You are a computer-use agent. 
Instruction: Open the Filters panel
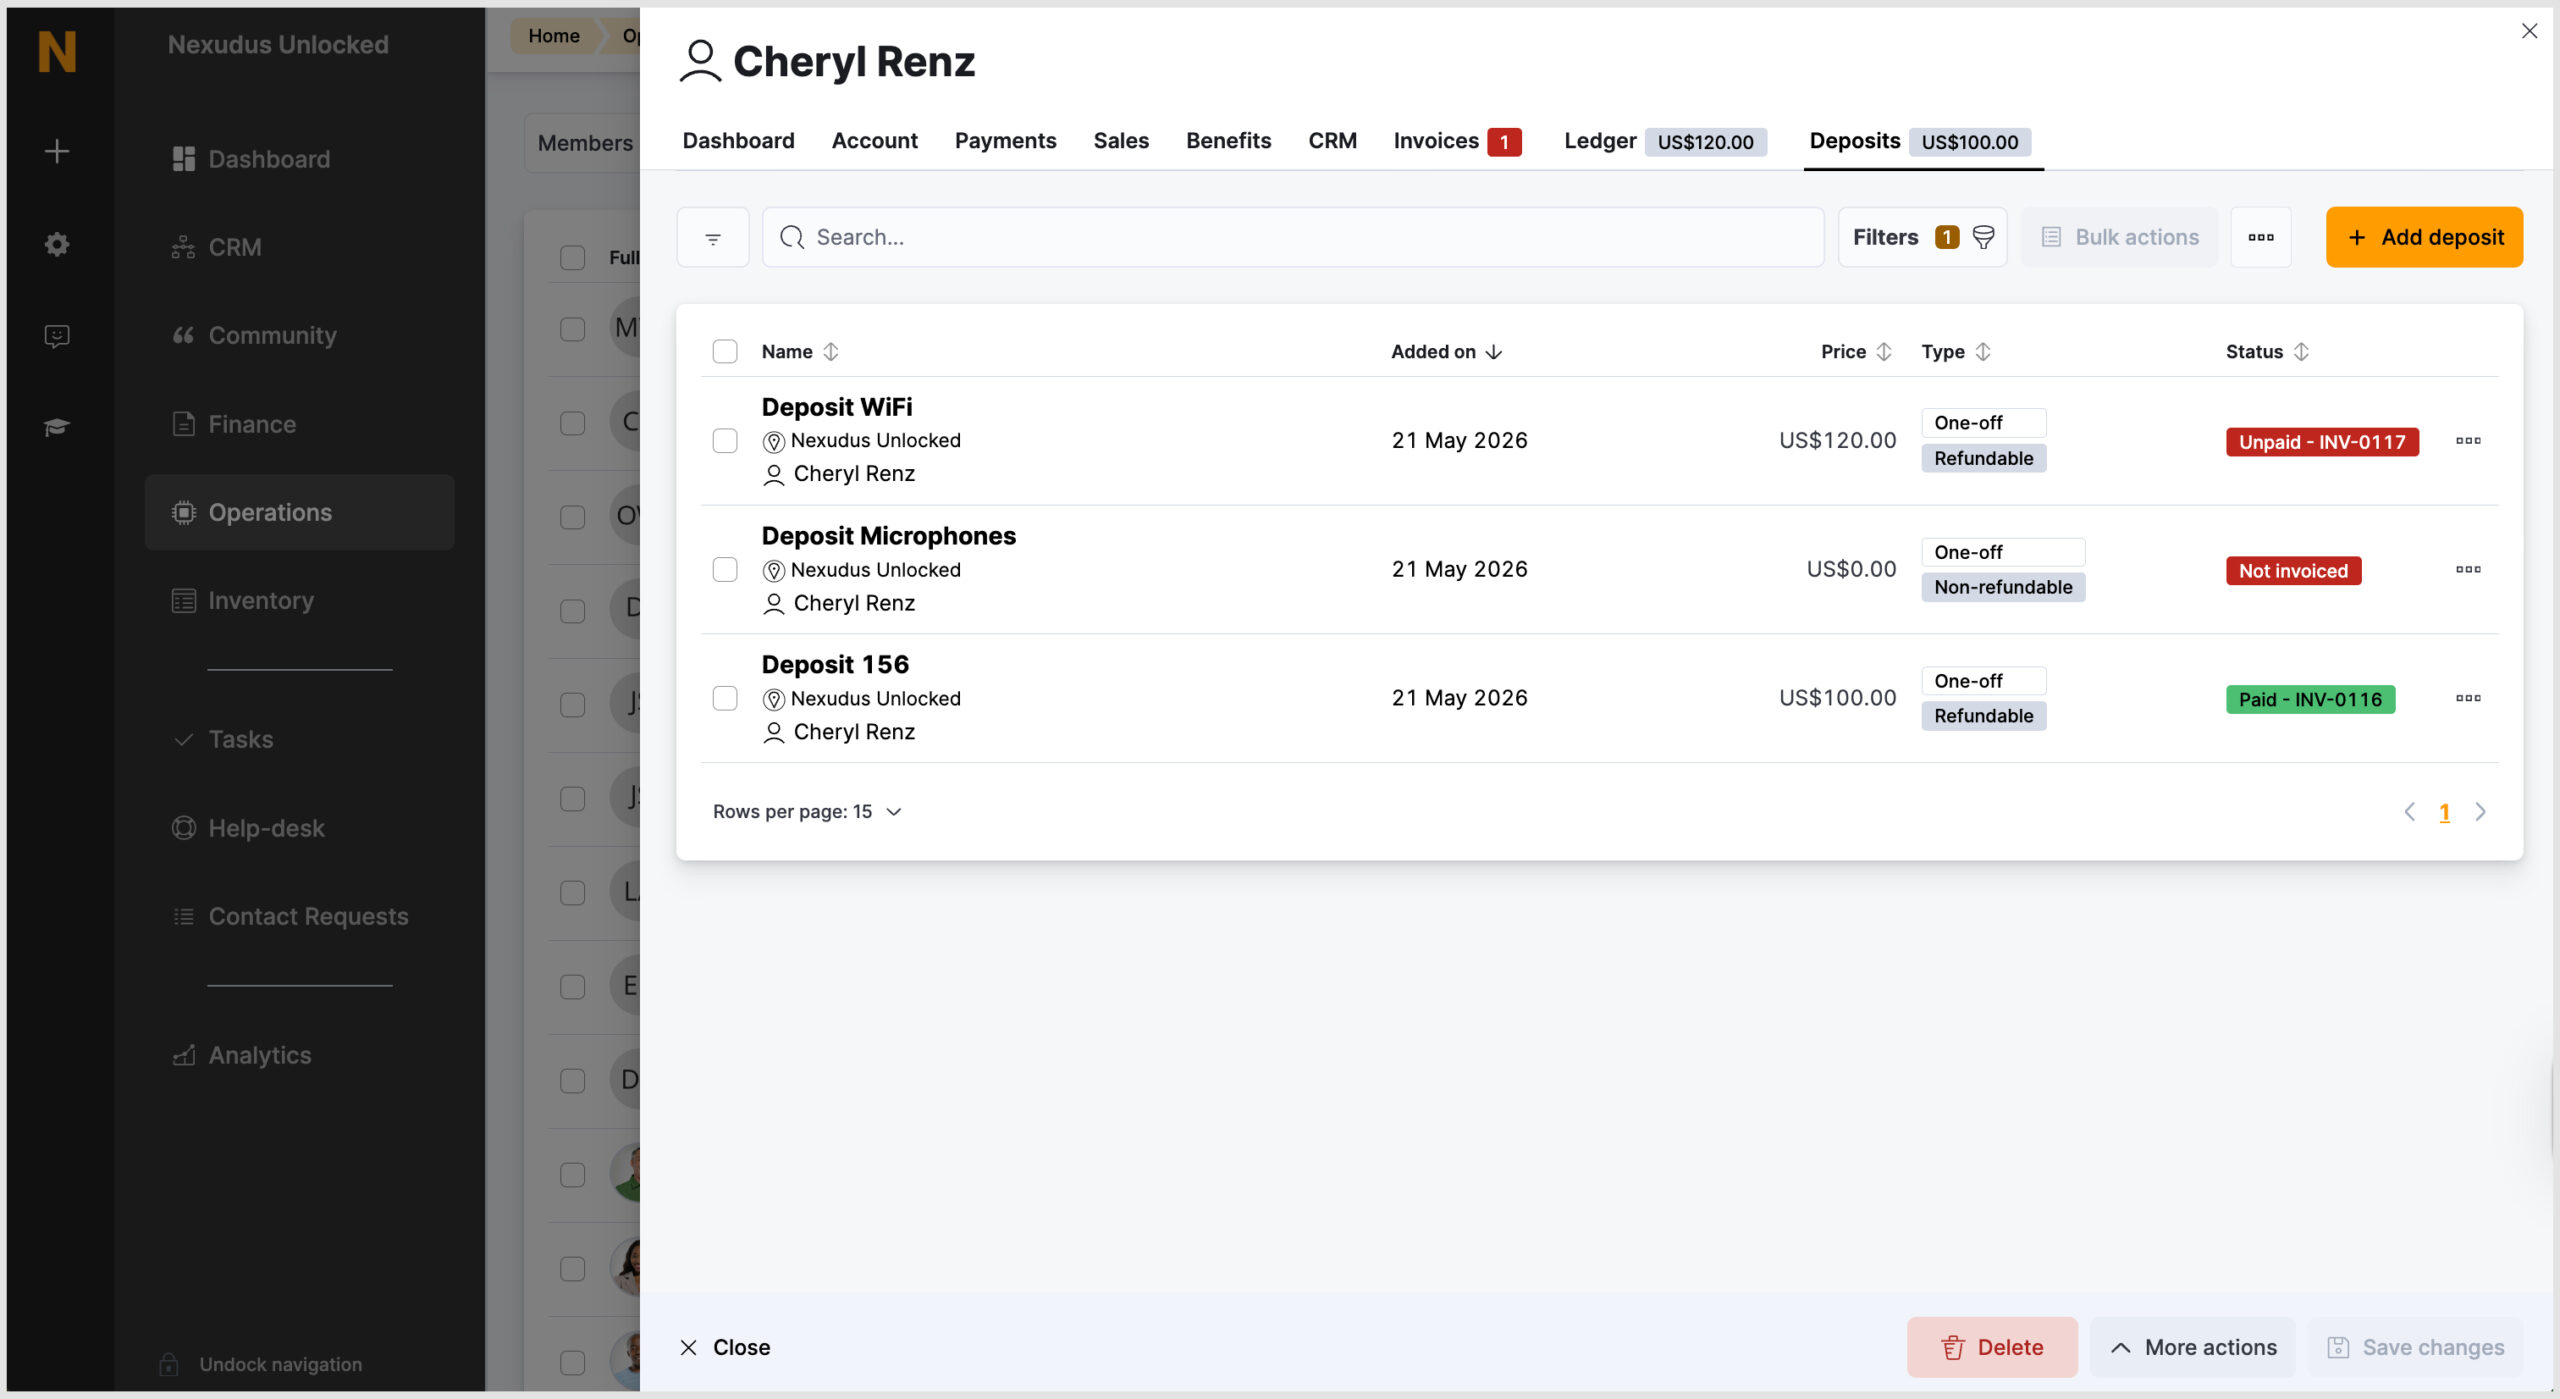[1922, 237]
